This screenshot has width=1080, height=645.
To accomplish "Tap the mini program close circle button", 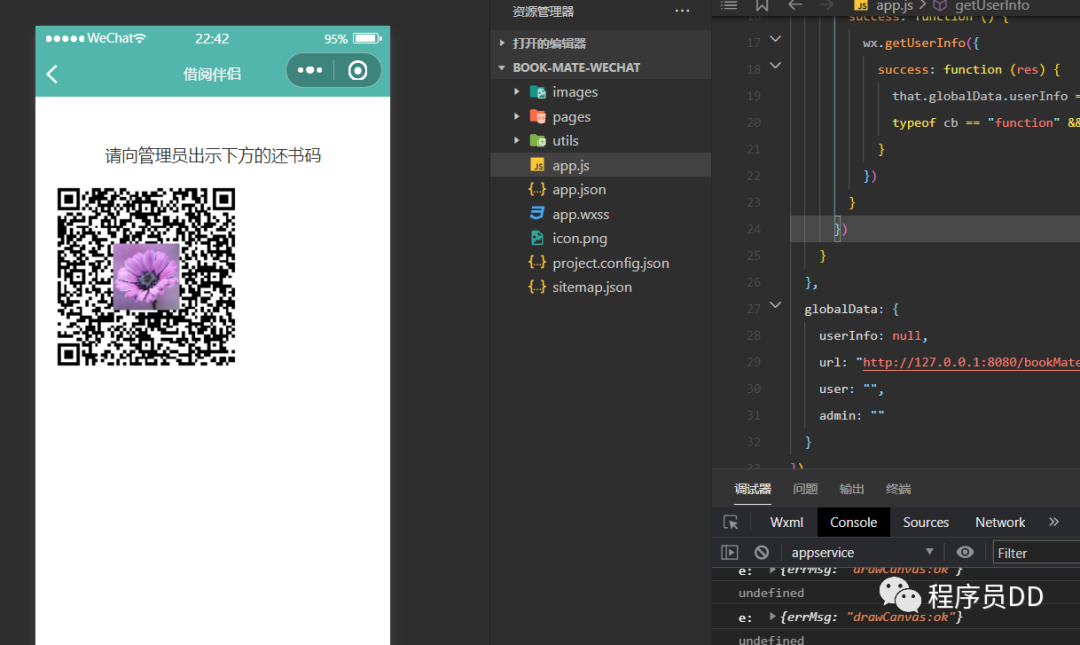I will click(x=357, y=70).
